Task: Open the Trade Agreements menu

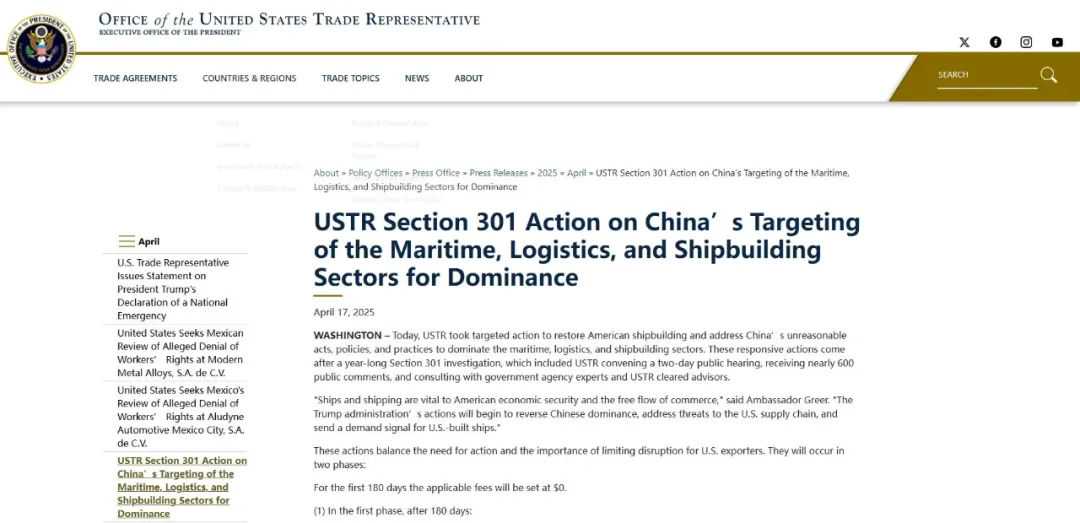Action: pyautogui.click(x=136, y=79)
